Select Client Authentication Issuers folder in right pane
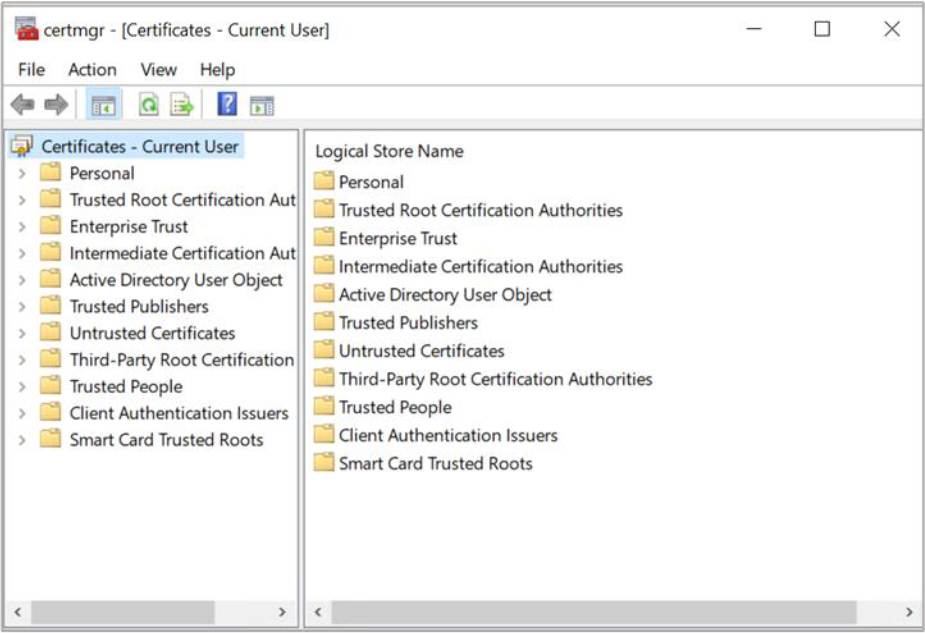Screen dimensions: 925x633 pyautogui.click(x=447, y=435)
